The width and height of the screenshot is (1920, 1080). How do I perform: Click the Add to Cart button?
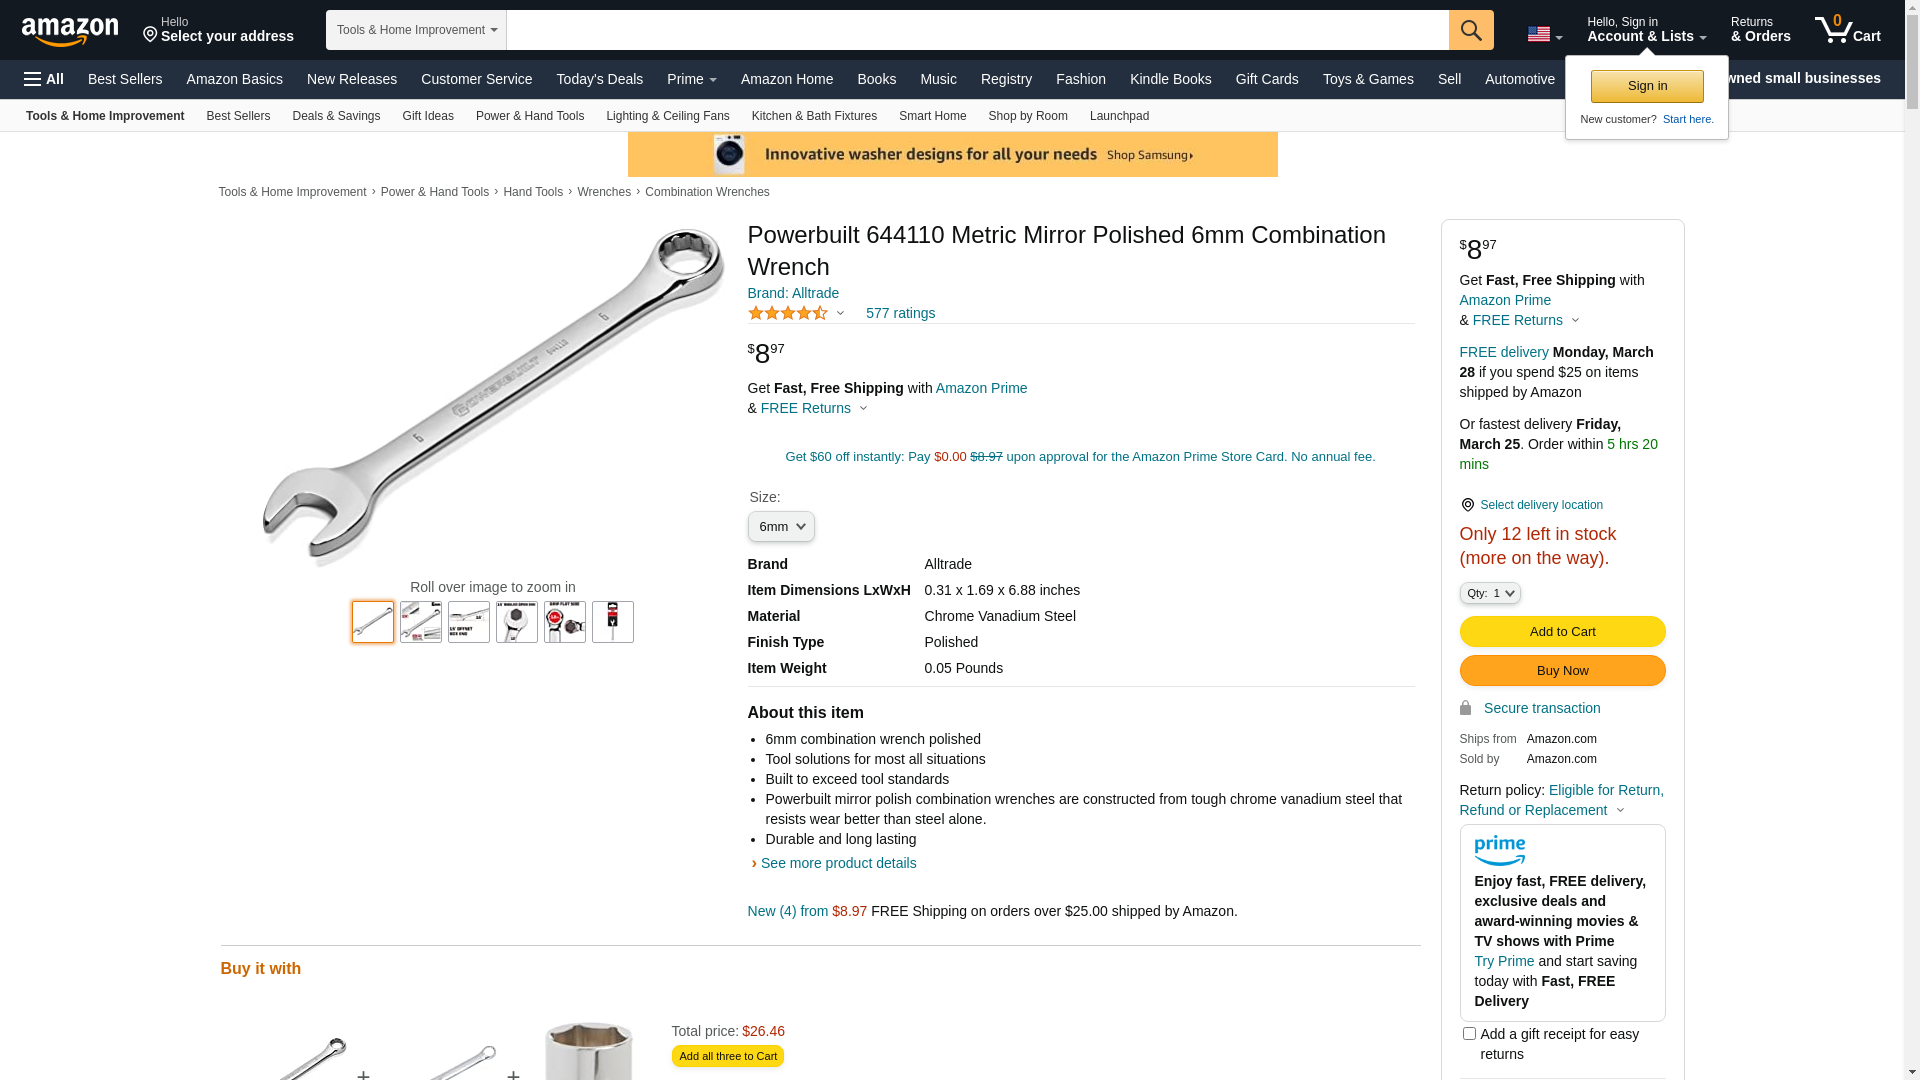(x=1562, y=631)
